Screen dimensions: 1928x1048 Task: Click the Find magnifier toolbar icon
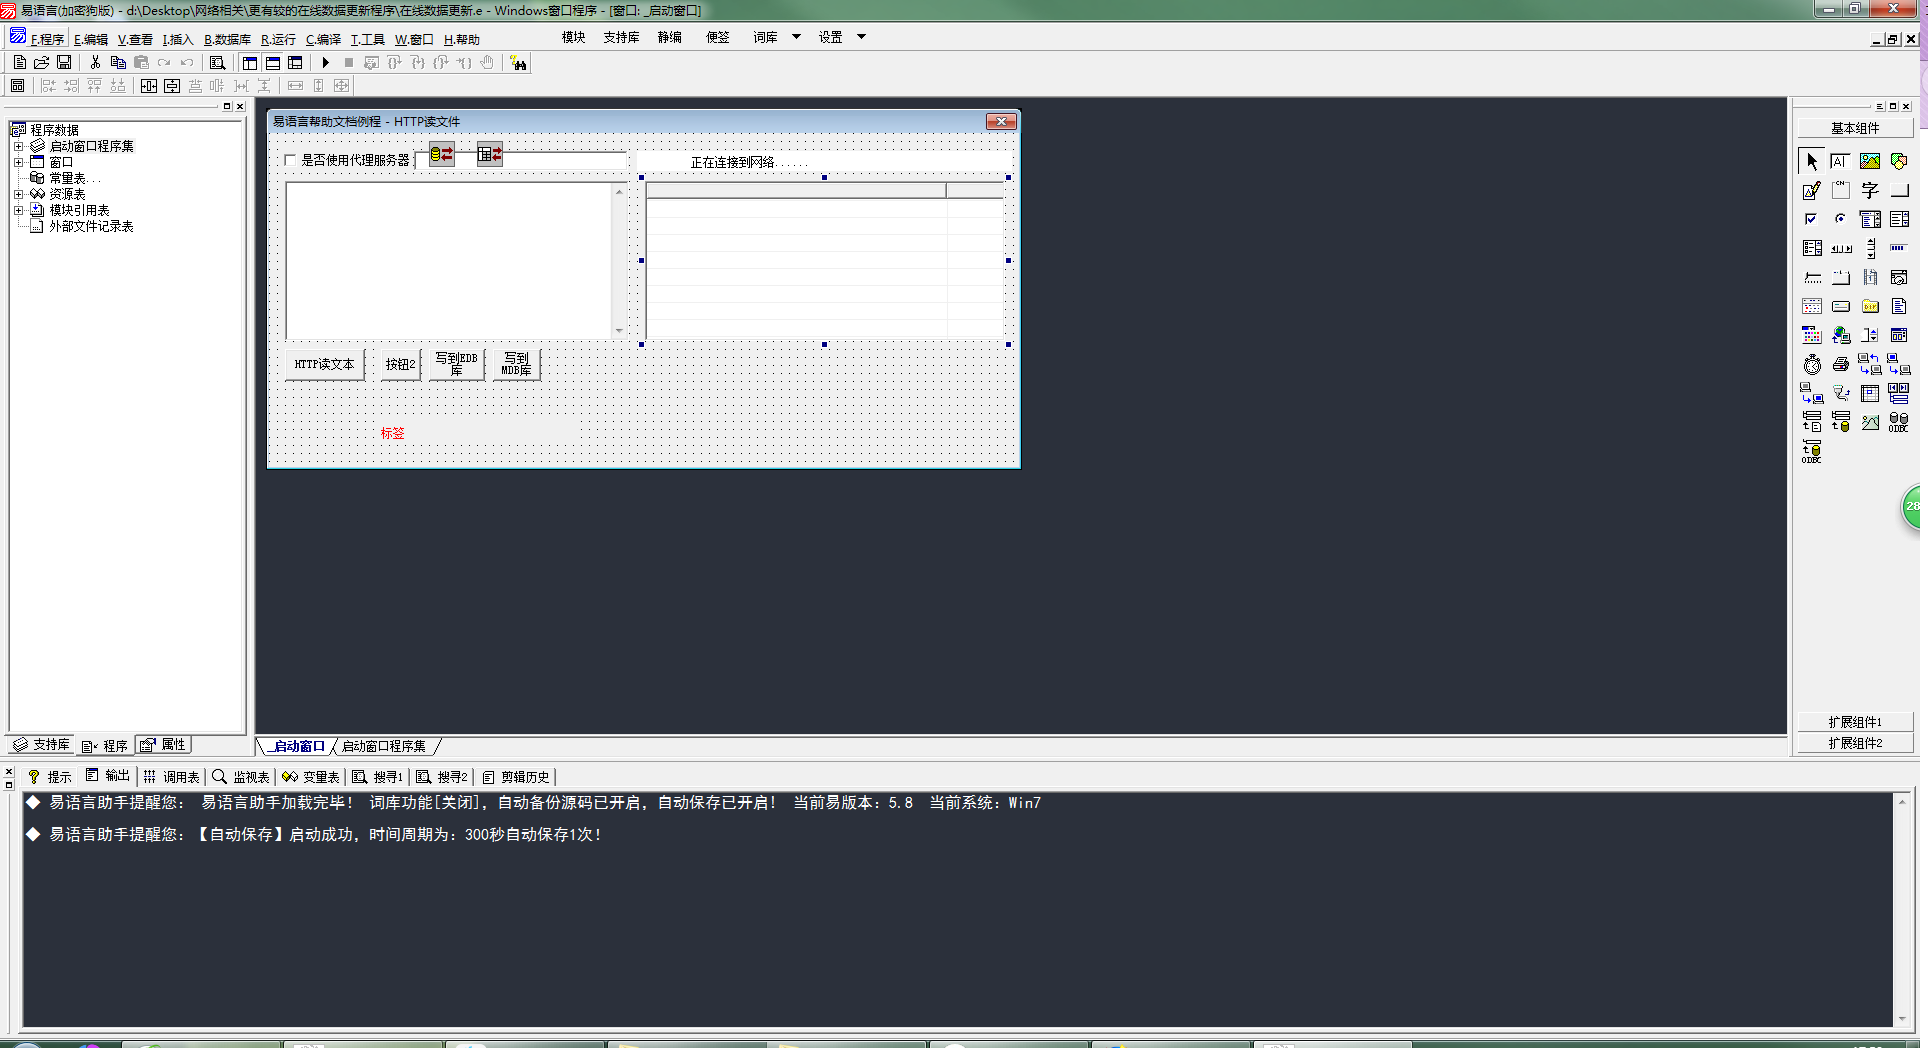coord(217,62)
